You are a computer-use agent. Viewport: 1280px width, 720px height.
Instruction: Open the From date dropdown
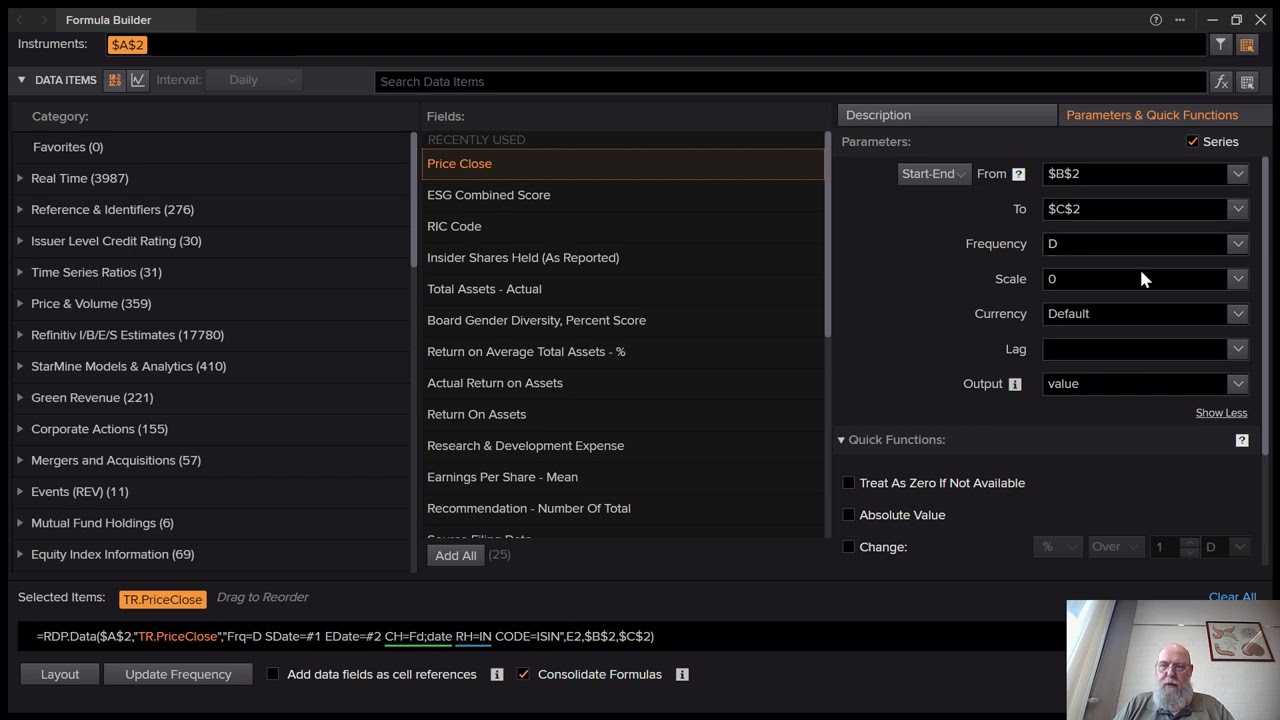pos(1238,174)
